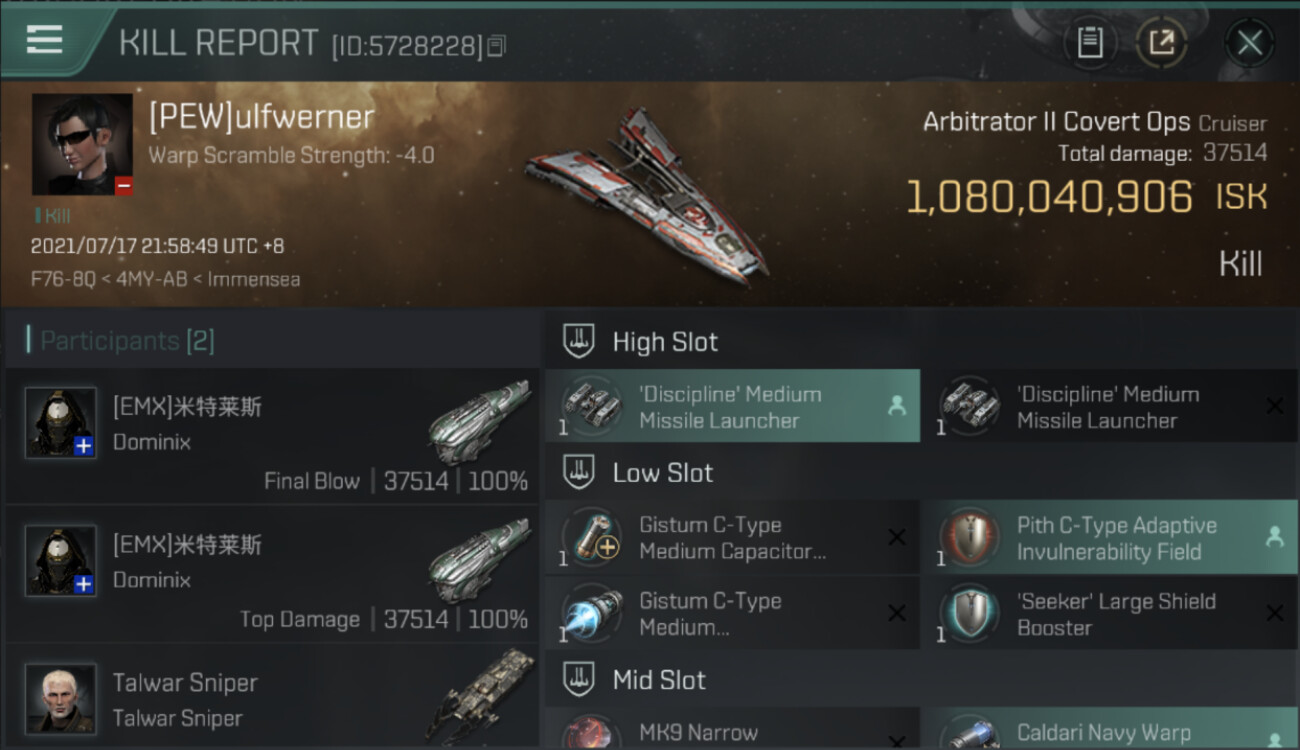Viewport: 1300px width, 750px height.
Task: Copy kill report ID with copy icon
Action: 497,46
